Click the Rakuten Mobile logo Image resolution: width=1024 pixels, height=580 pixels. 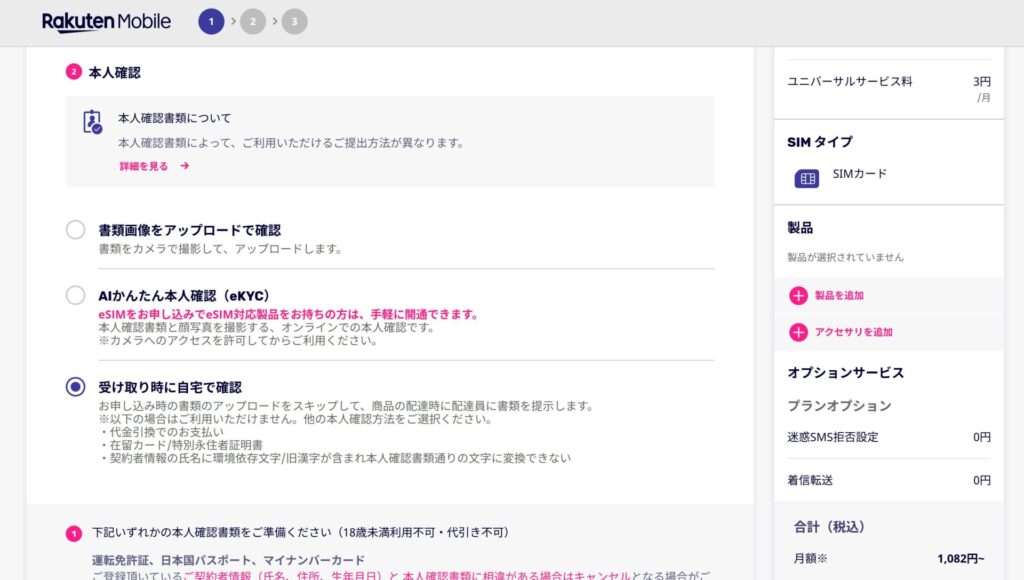[x=106, y=21]
